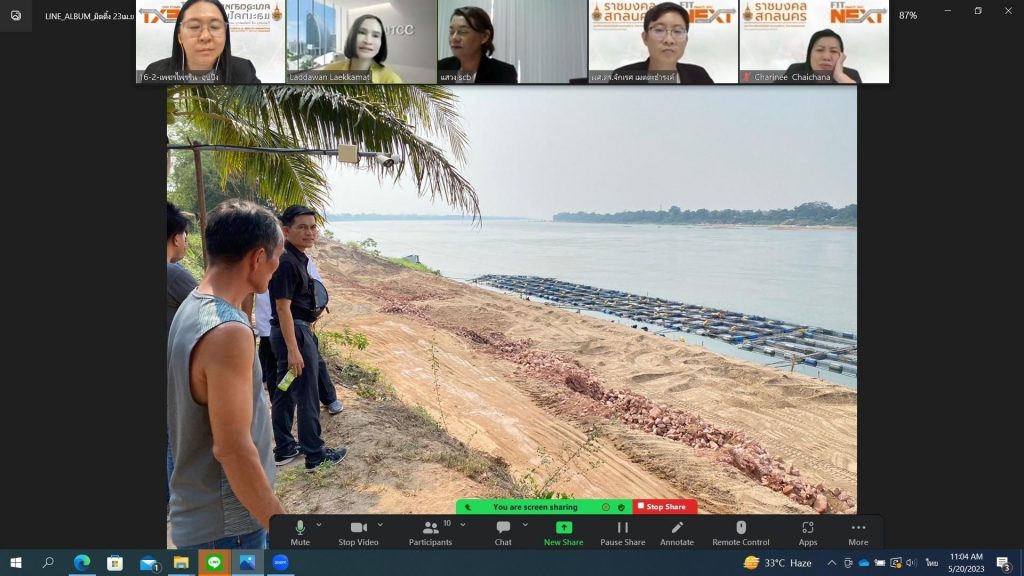This screenshot has width=1024, height=576.
Task: Click the 33°C Haze weather widget
Action: pyautogui.click(x=777, y=563)
